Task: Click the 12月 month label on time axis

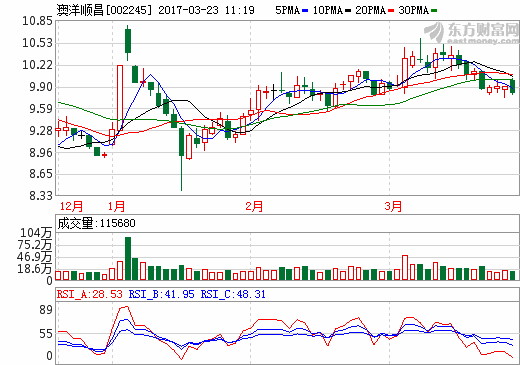Action: [71, 206]
